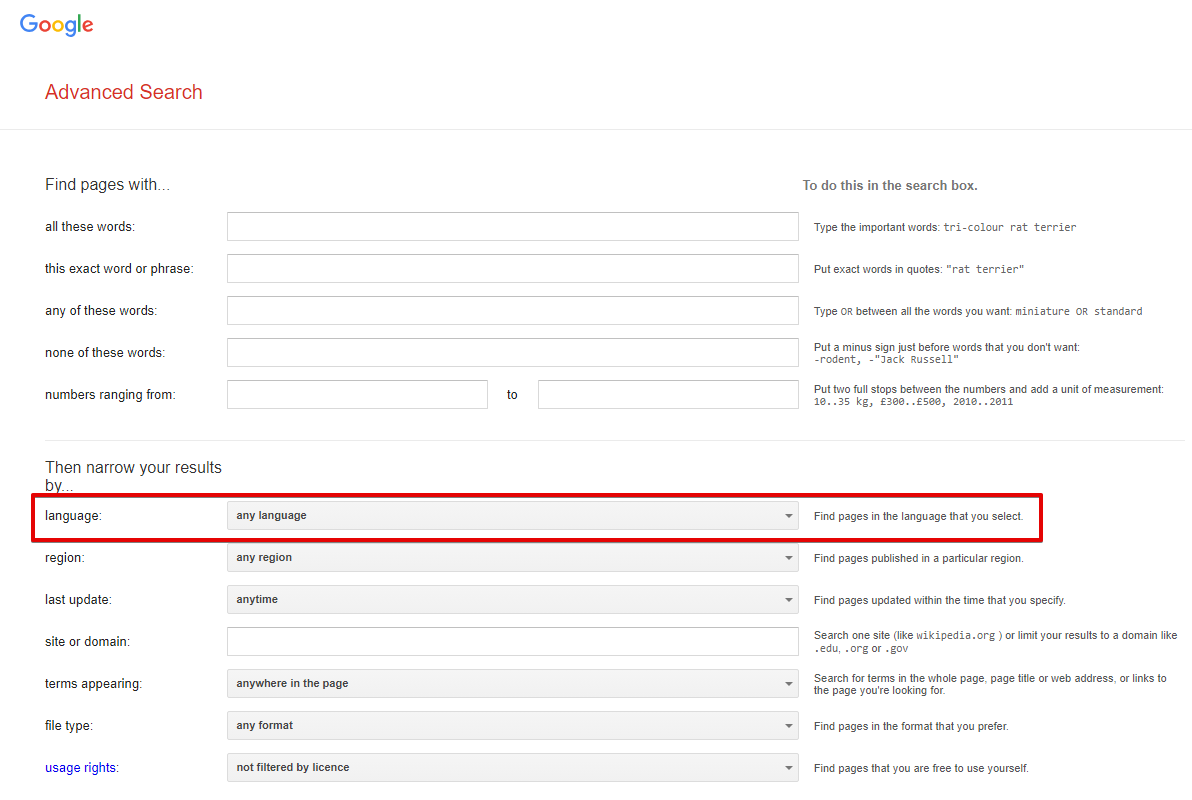Click the arrow on the file type dropdown

coord(788,727)
